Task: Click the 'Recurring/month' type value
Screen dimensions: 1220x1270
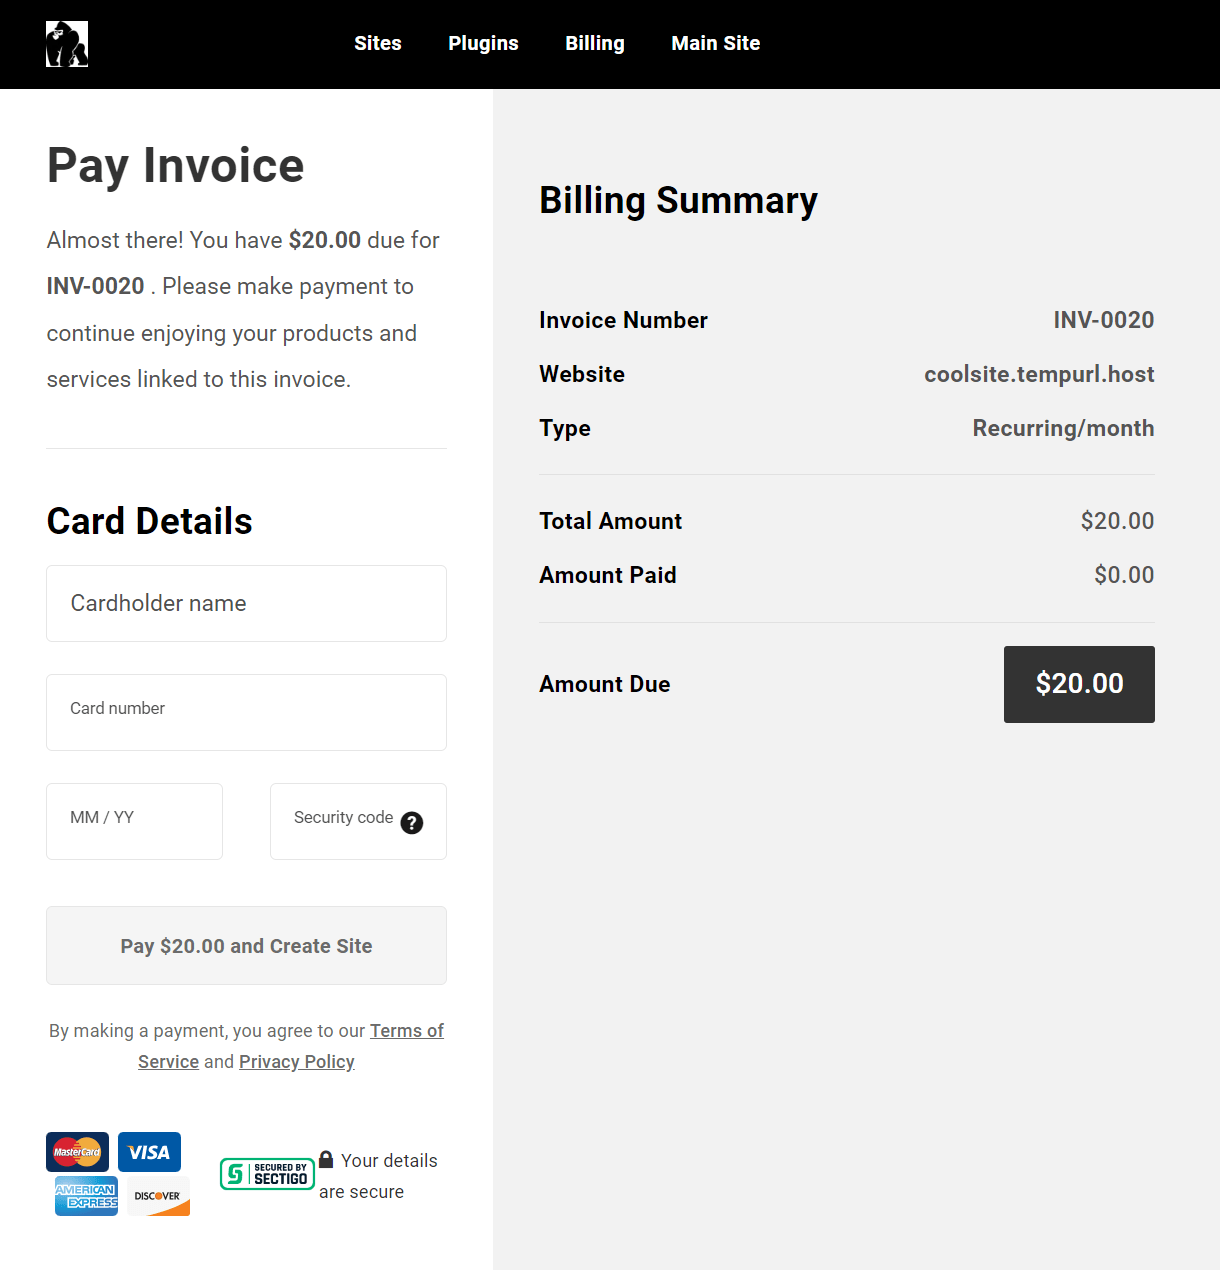Action: [1064, 428]
